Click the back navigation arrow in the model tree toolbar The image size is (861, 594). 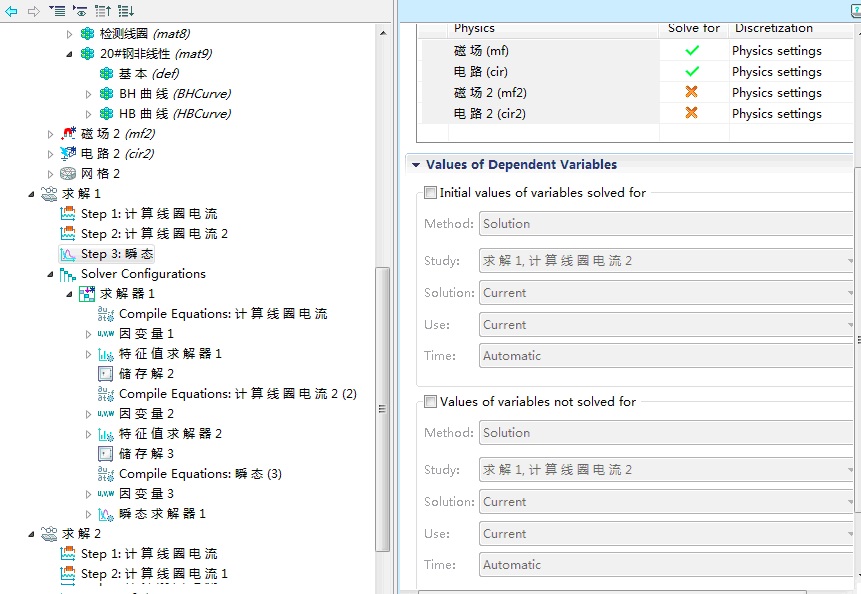(11, 11)
